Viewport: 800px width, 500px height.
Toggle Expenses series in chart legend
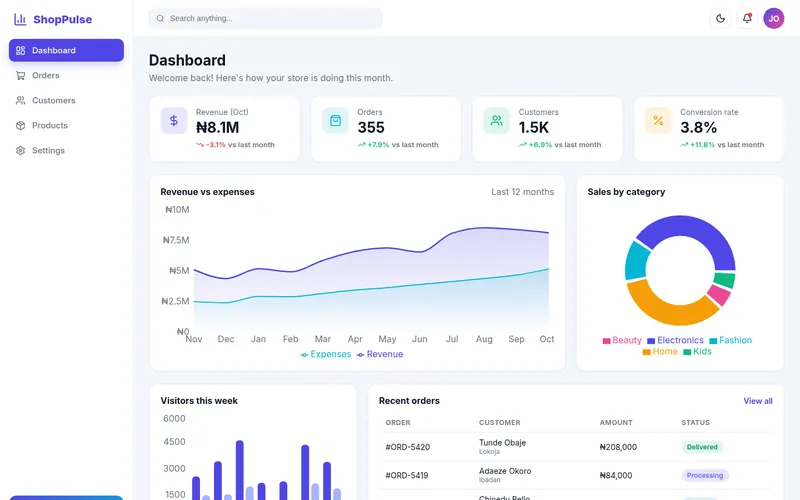(326, 354)
